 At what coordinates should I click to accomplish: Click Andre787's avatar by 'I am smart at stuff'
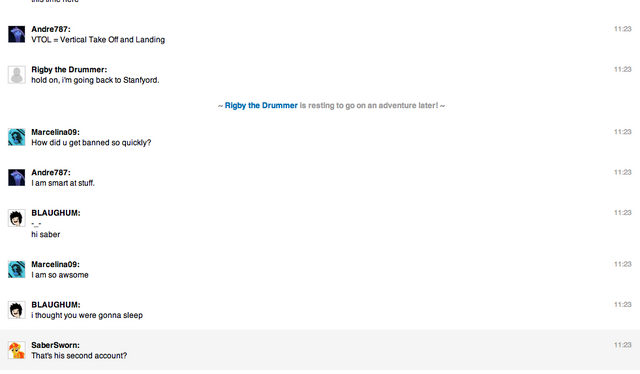[17, 178]
